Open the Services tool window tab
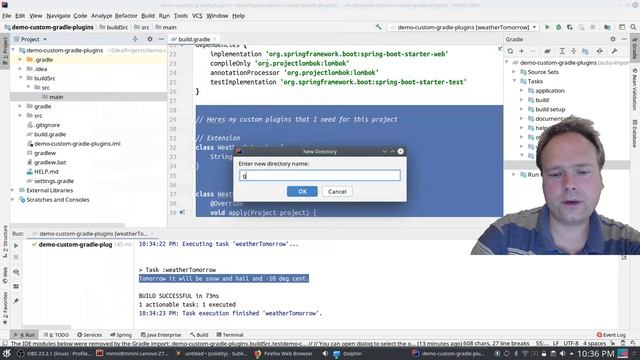 (x=89, y=335)
